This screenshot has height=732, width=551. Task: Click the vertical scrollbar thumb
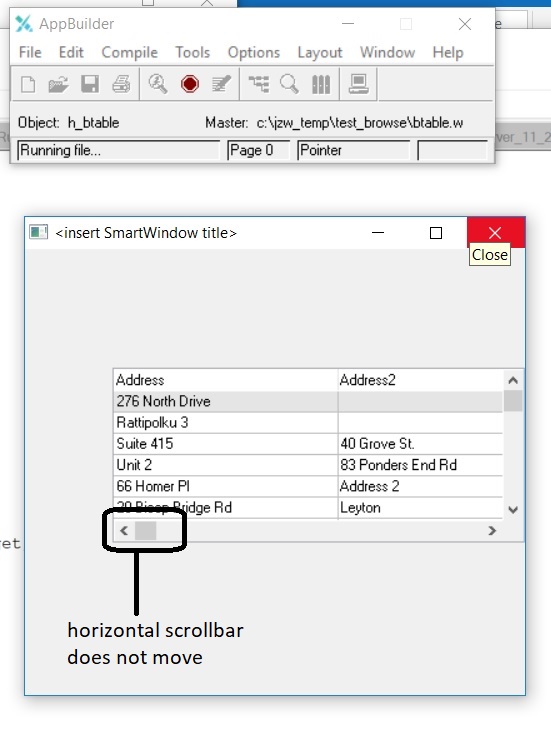click(x=513, y=401)
